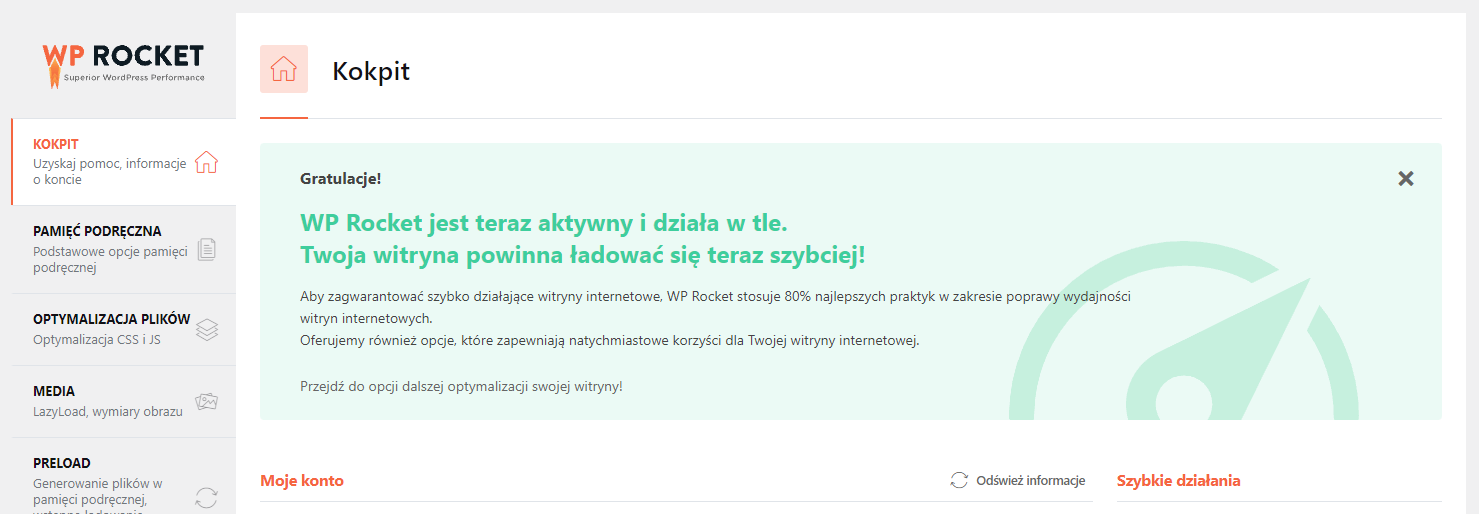Open the PAMIĘĆ PODRĘCZNA menu section
This screenshot has height=514, width=1479.
pyautogui.click(x=97, y=231)
